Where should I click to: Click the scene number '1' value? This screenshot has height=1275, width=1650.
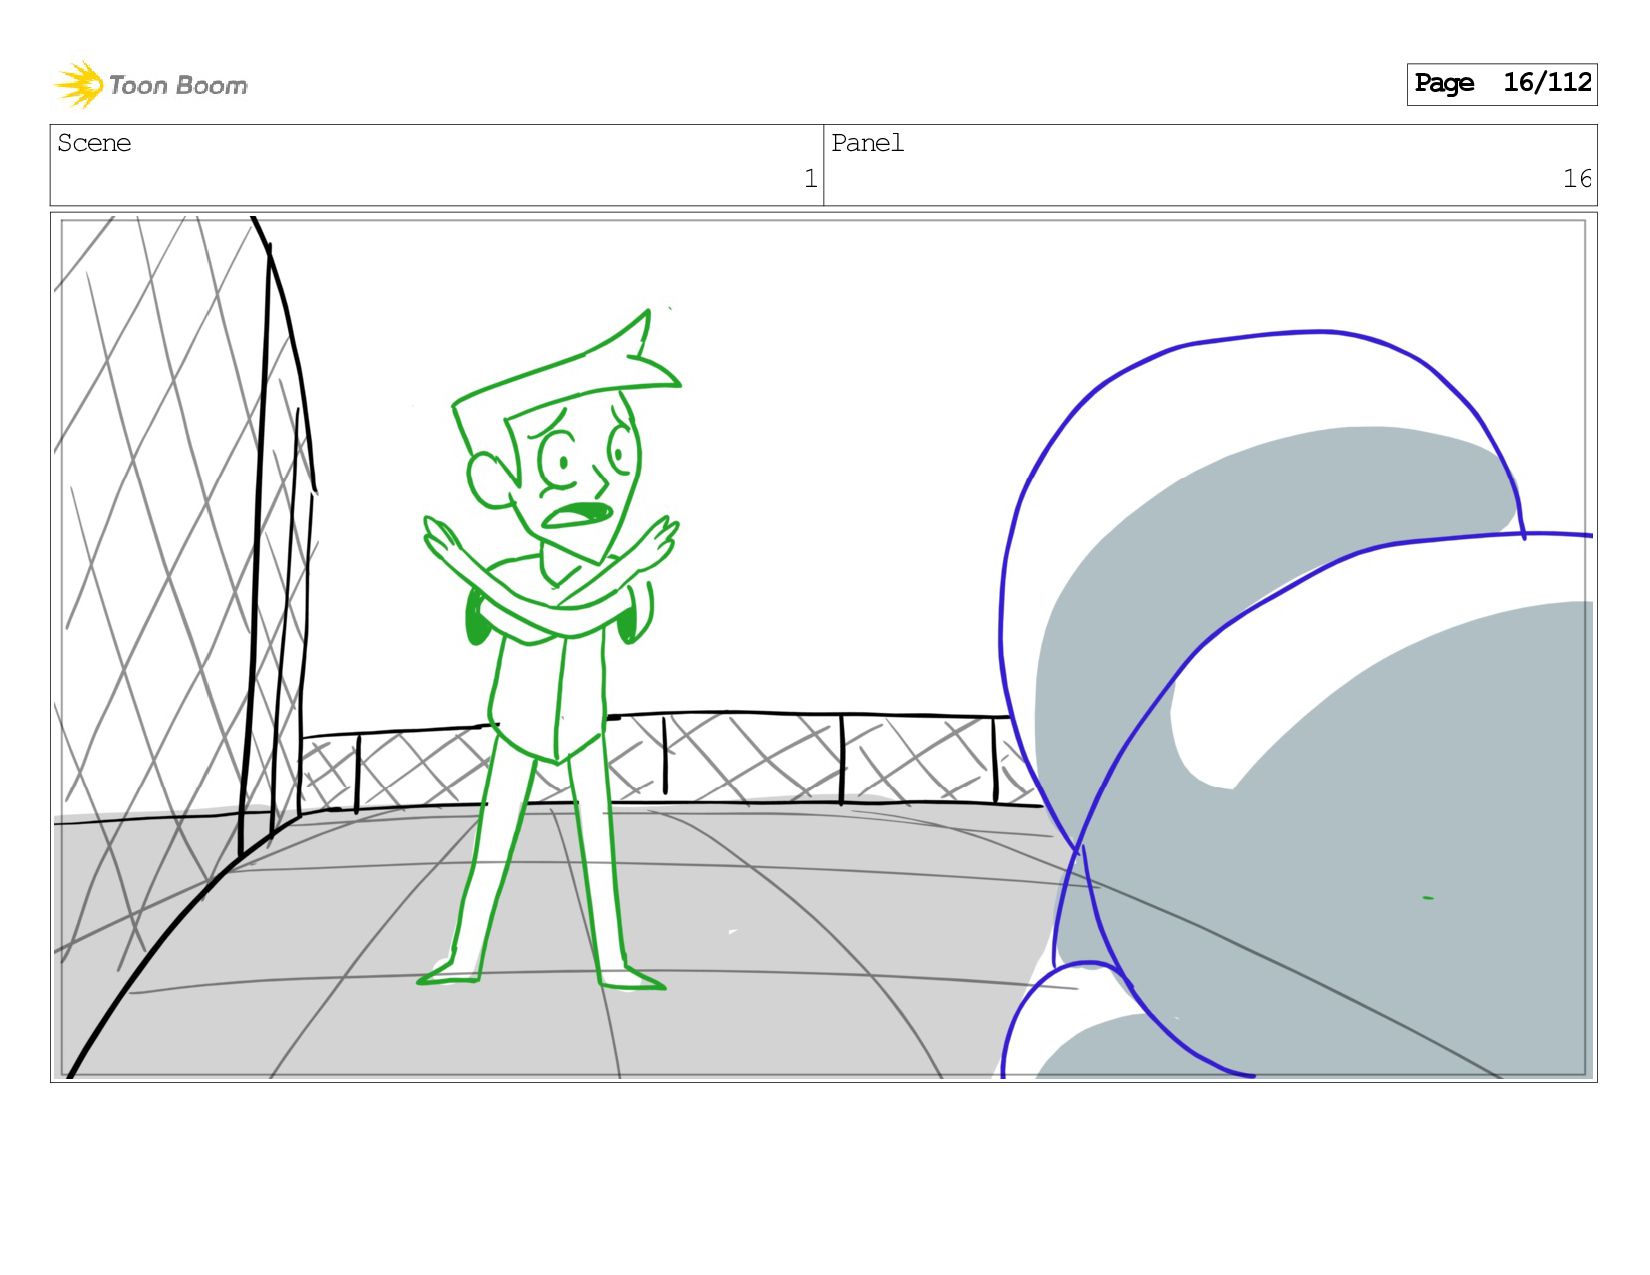810,179
